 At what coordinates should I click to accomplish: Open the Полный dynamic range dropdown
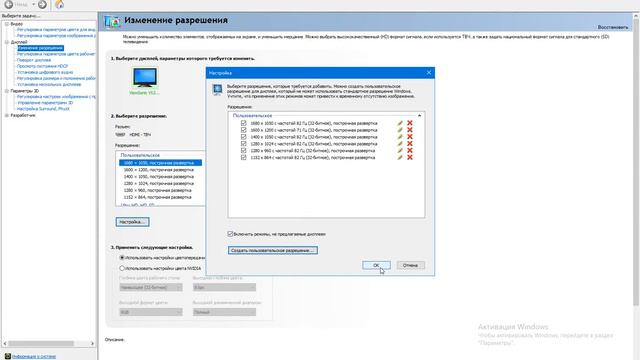(224, 312)
